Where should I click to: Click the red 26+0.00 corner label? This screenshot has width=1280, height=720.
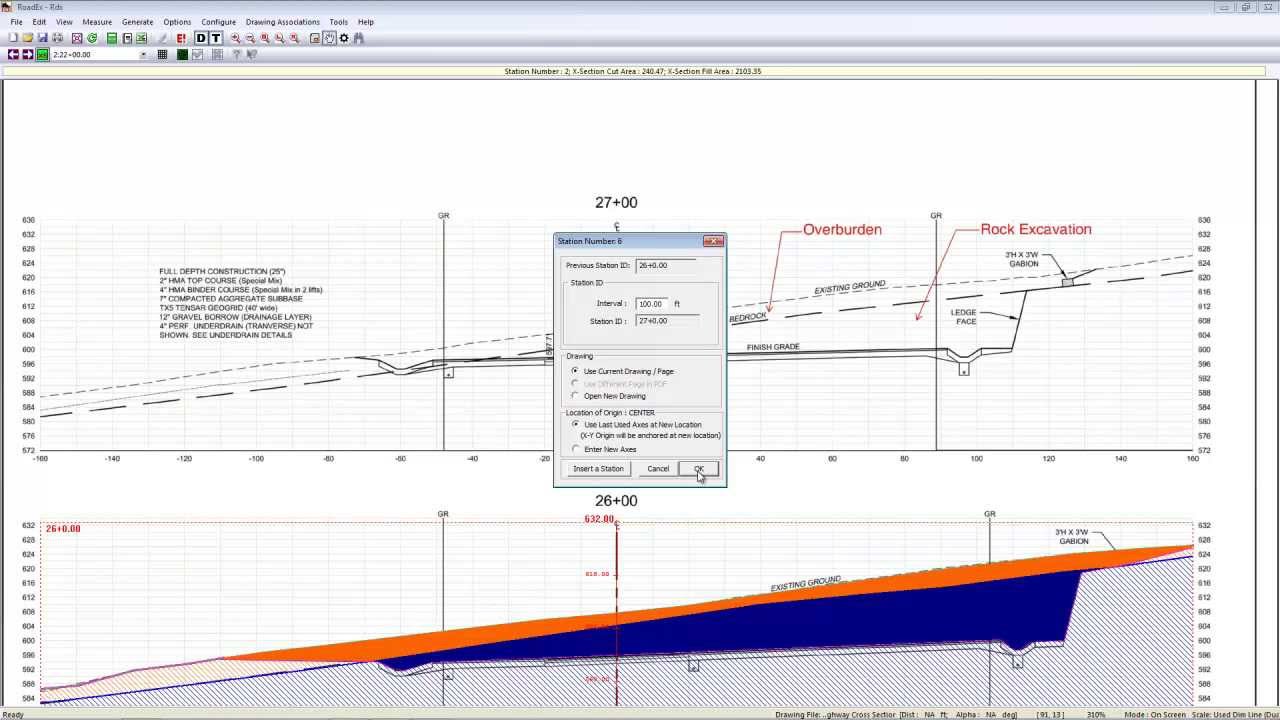[63, 529]
